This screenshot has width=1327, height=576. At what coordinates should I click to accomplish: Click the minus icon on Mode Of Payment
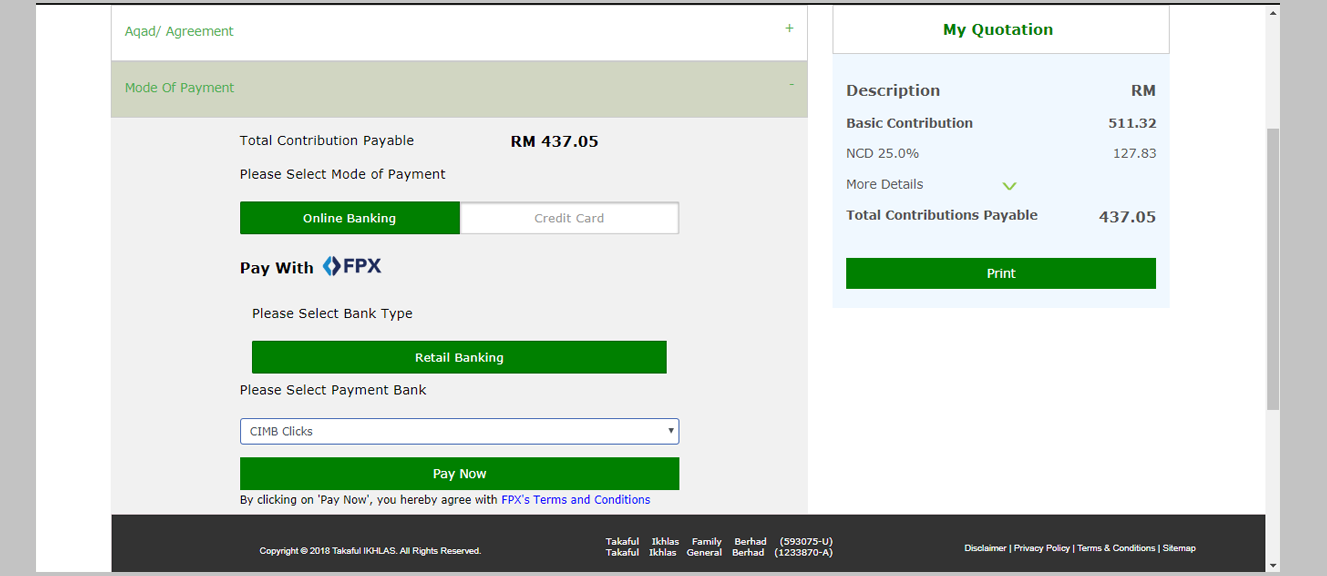791,85
